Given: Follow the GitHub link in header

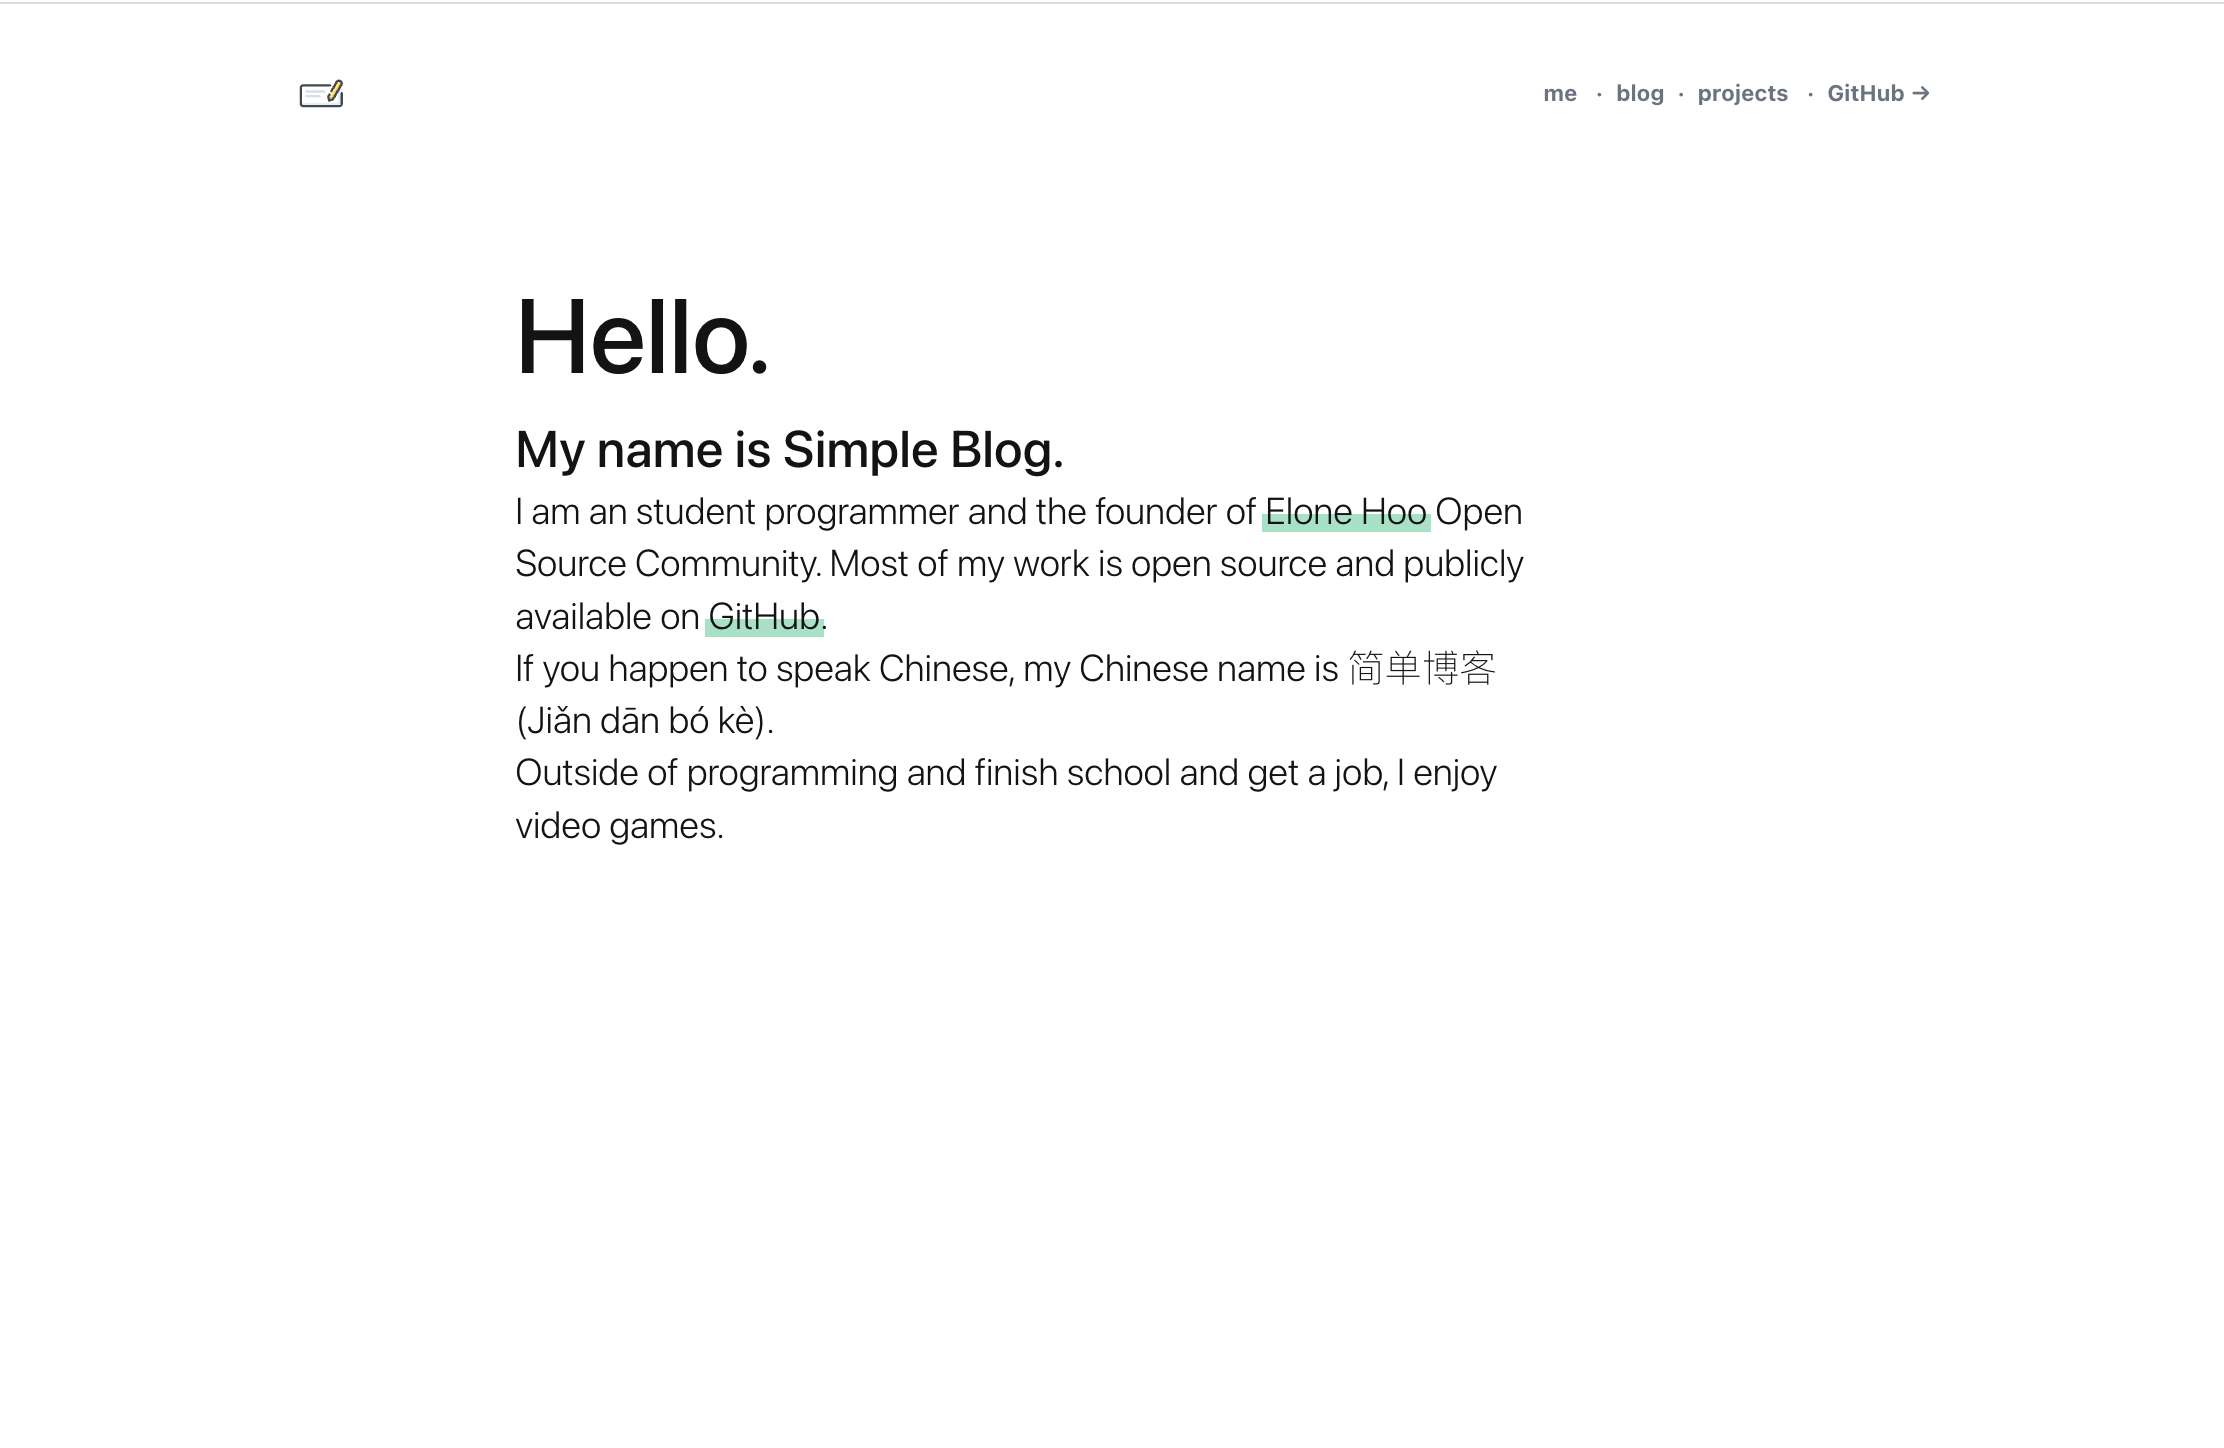Looking at the screenshot, I should point(1865,94).
